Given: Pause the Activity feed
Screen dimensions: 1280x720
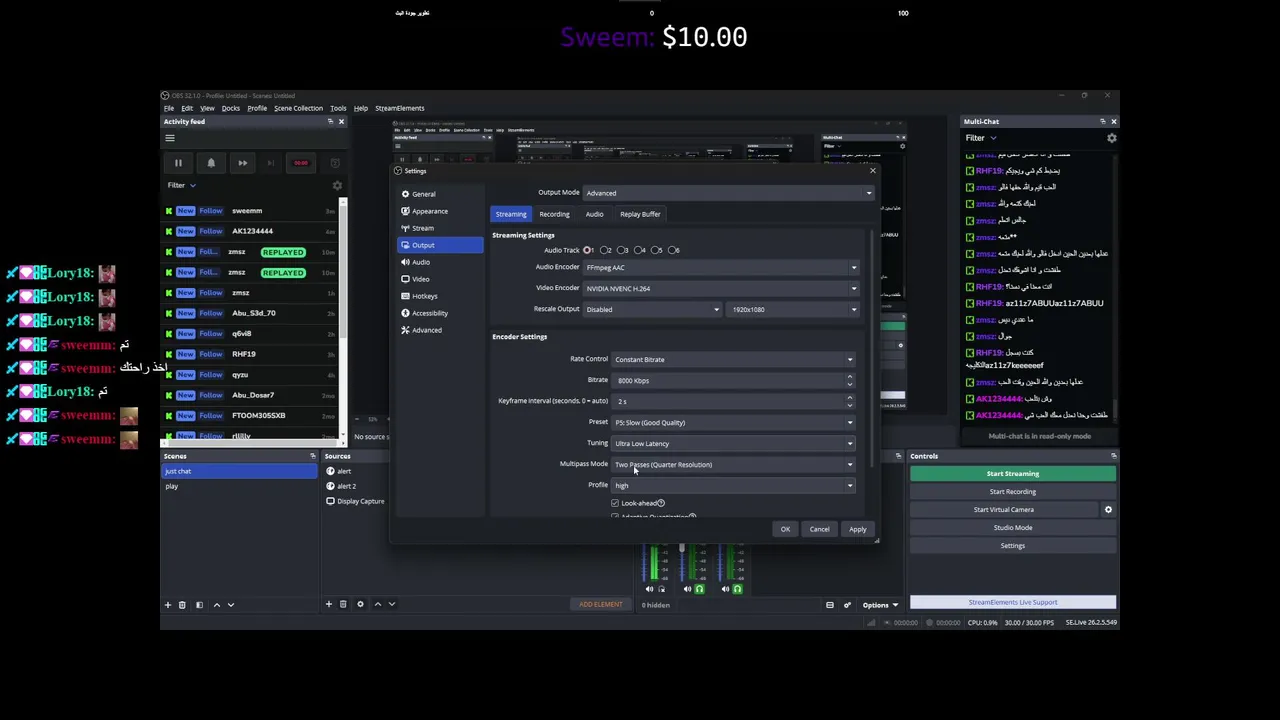Looking at the screenshot, I should [x=178, y=163].
